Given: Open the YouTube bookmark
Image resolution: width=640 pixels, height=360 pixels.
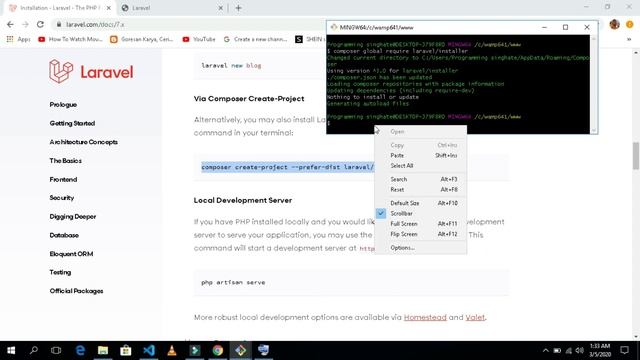Looking at the screenshot, I should click(x=199, y=39).
